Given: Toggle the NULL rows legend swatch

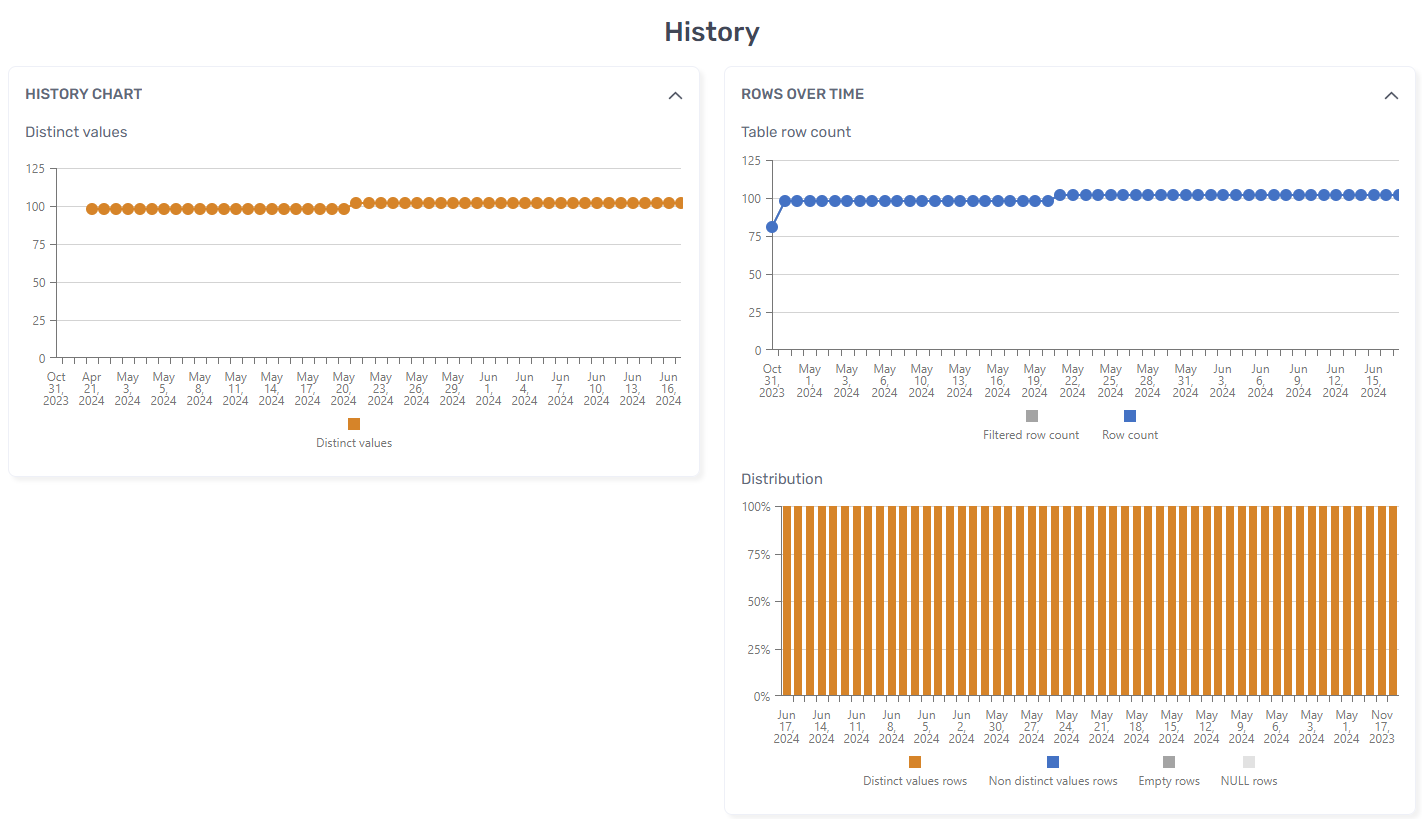Looking at the screenshot, I should [1249, 762].
